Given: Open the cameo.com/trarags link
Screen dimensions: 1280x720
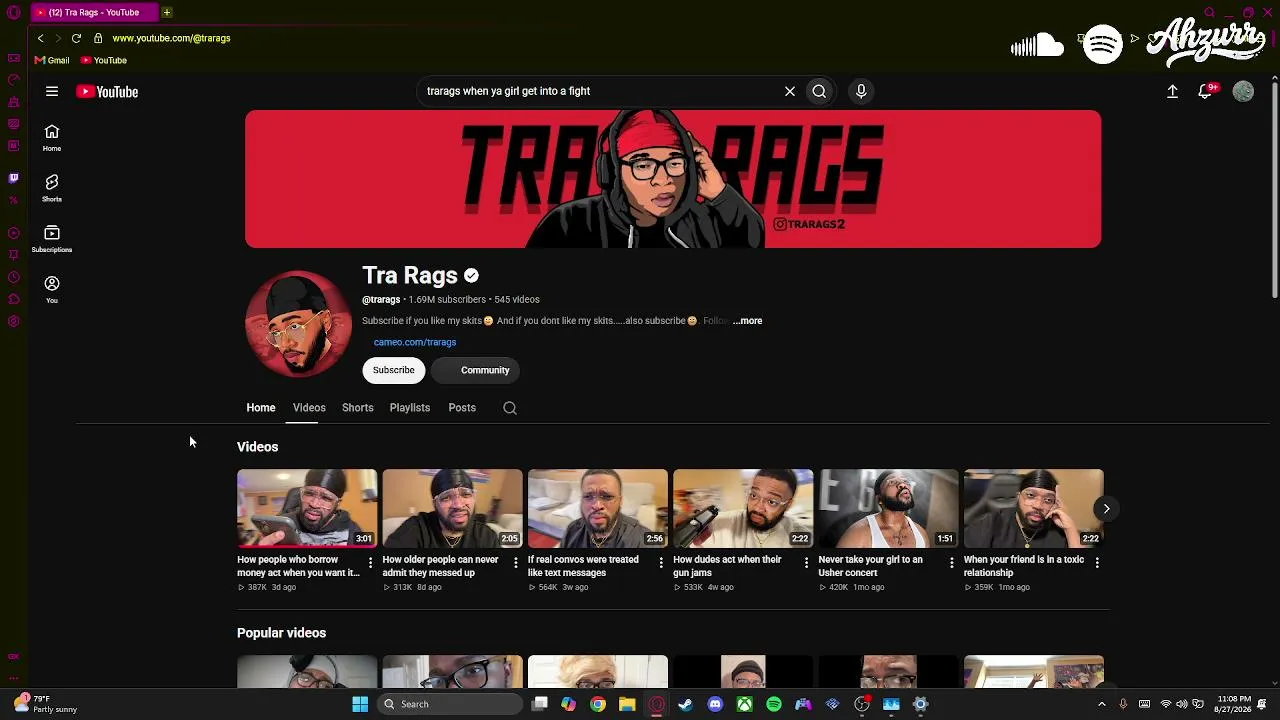Looking at the screenshot, I should 415,342.
